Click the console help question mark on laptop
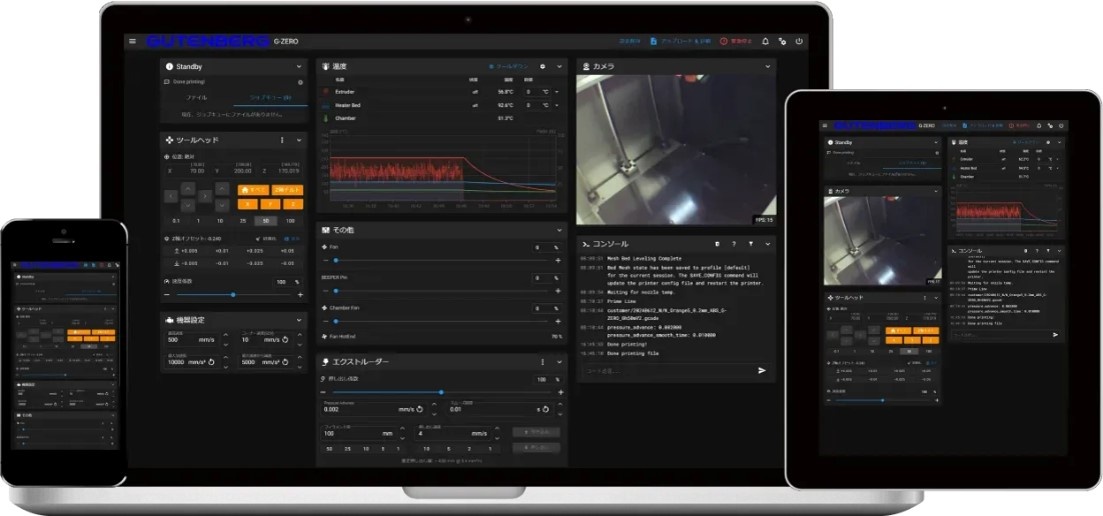The image size is (1103, 516). point(733,243)
